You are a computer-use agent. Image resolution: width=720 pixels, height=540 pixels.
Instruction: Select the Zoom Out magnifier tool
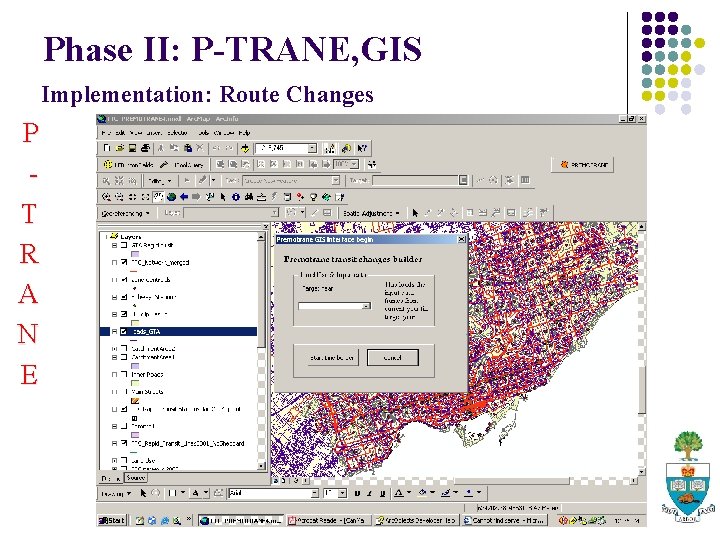(119, 197)
